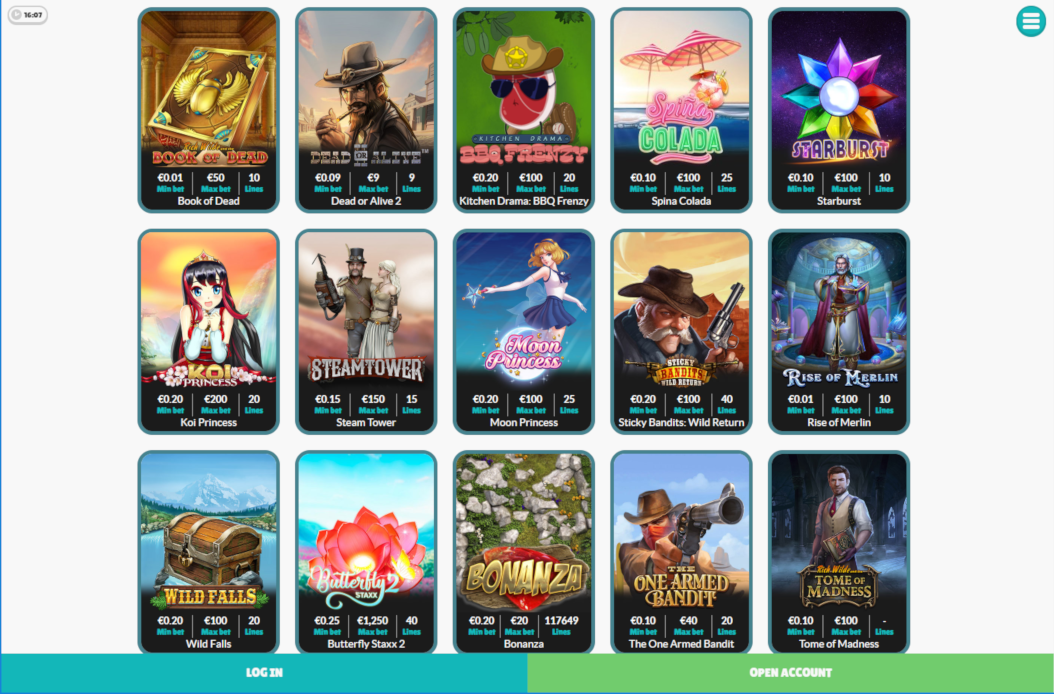Screen dimensions: 1054x694
Task: Select Kitchen Drama: BBQ Frenzy game tile
Action: click(x=524, y=110)
